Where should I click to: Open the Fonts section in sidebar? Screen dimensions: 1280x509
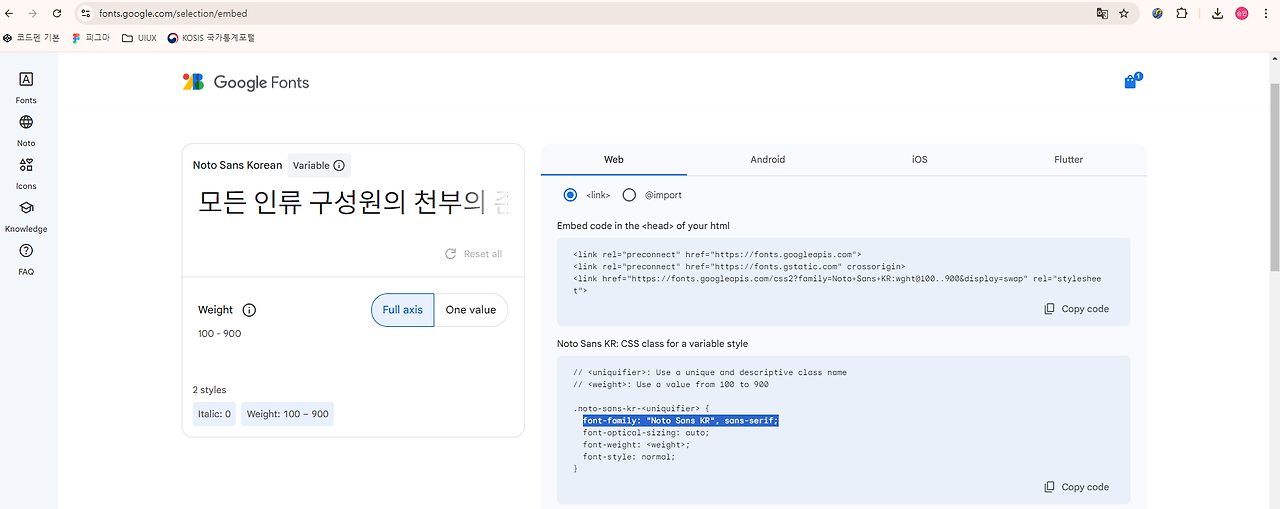click(26, 87)
